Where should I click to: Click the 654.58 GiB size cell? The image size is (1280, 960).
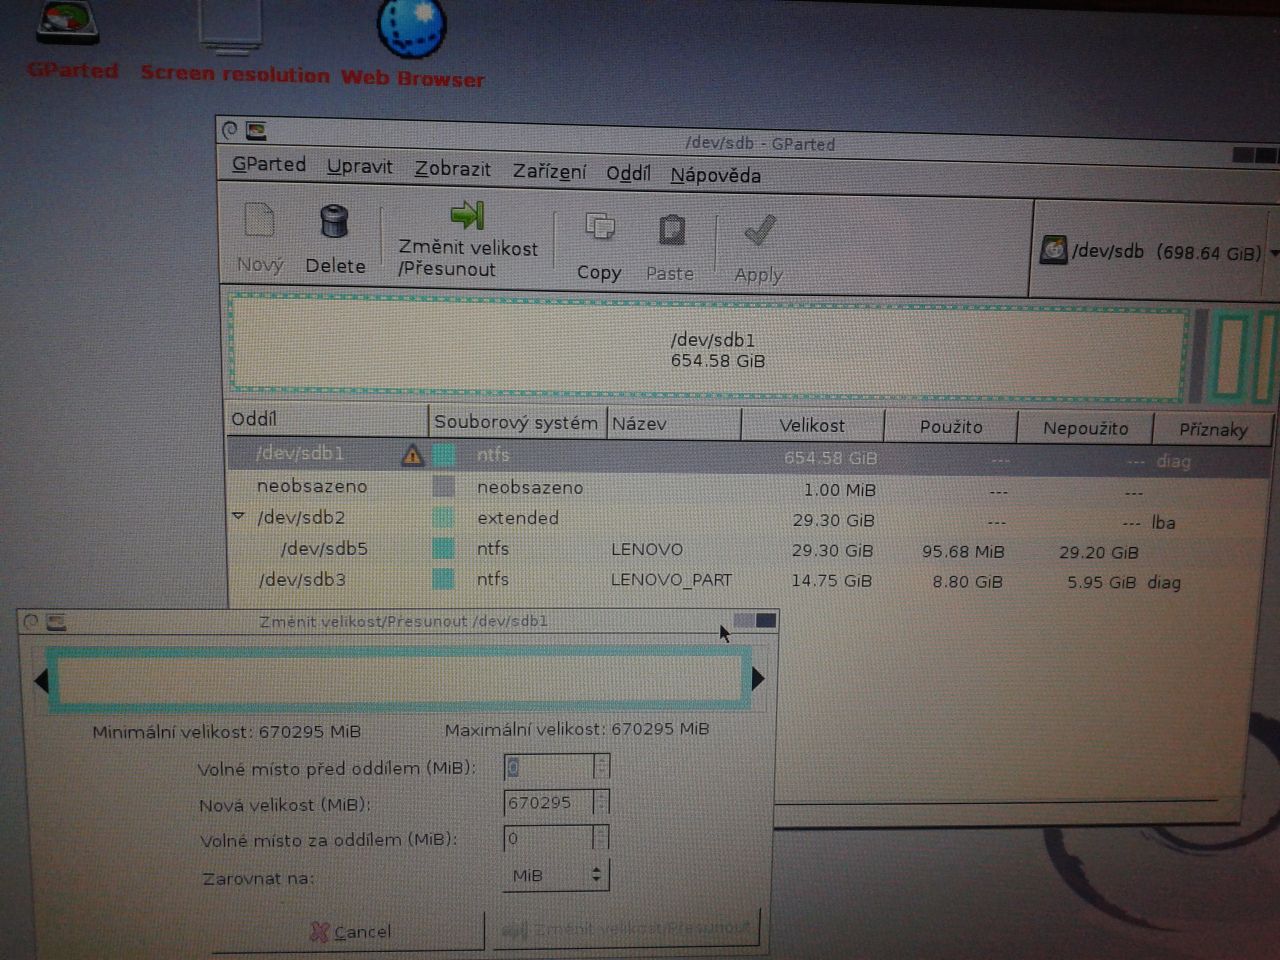click(x=830, y=458)
